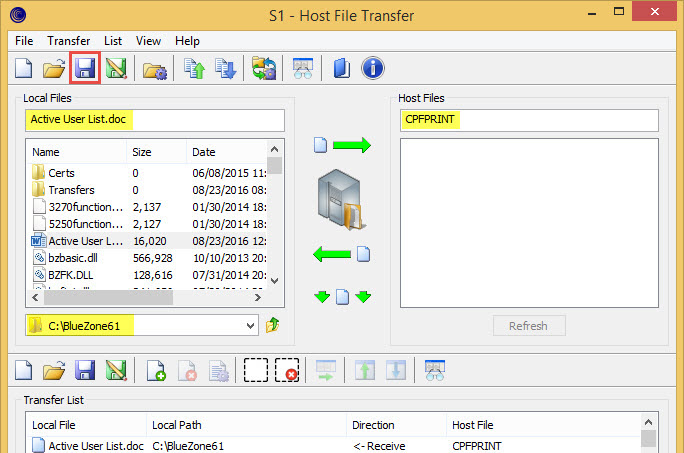Click the Host Files CPFPRINT input field
Viewport: 684px width, 453px height.
[529, 120]
